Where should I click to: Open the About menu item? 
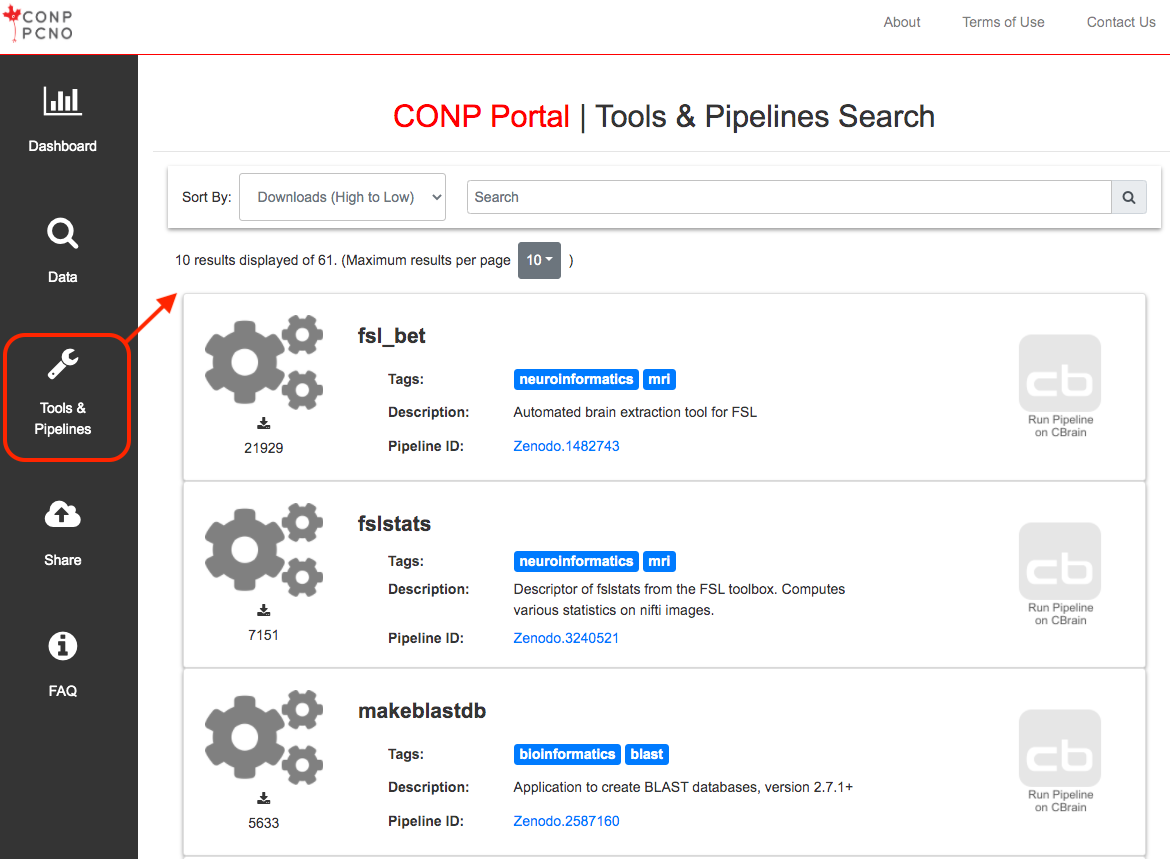pyautogui.click(x=901, y=22)
